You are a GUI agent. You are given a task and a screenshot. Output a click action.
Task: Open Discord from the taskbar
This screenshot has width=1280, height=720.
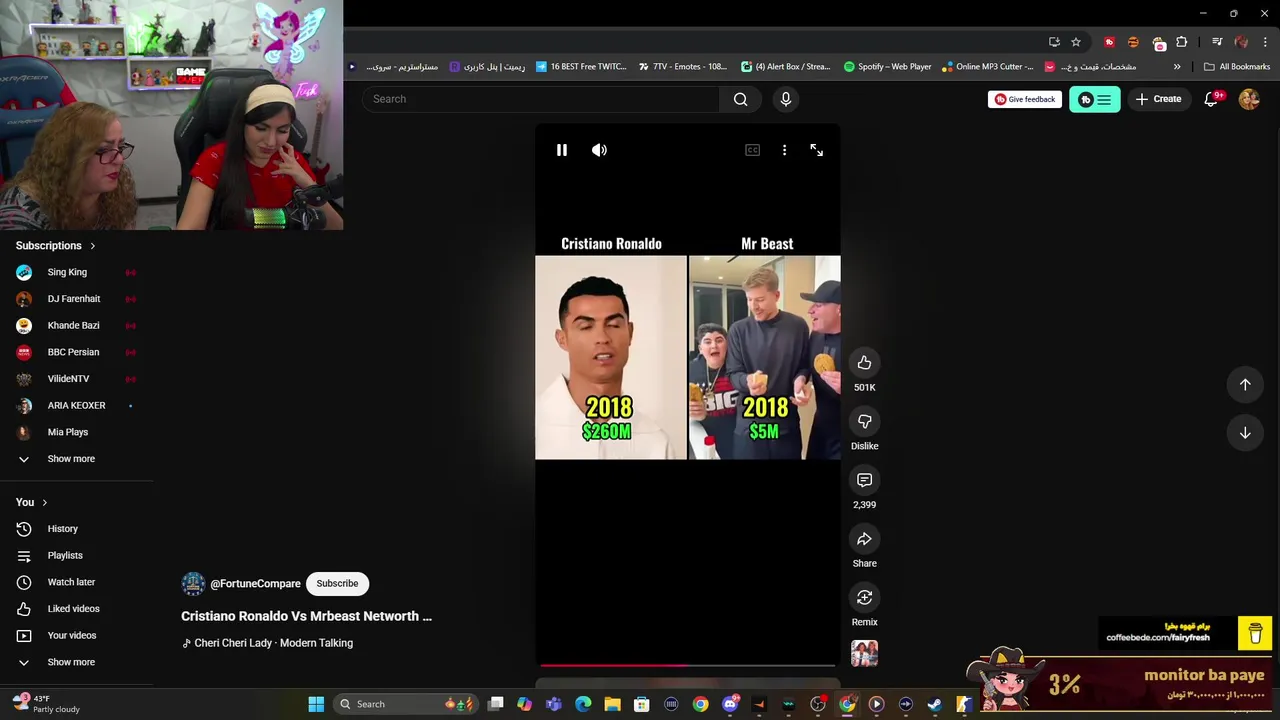(x=730, y=704)
